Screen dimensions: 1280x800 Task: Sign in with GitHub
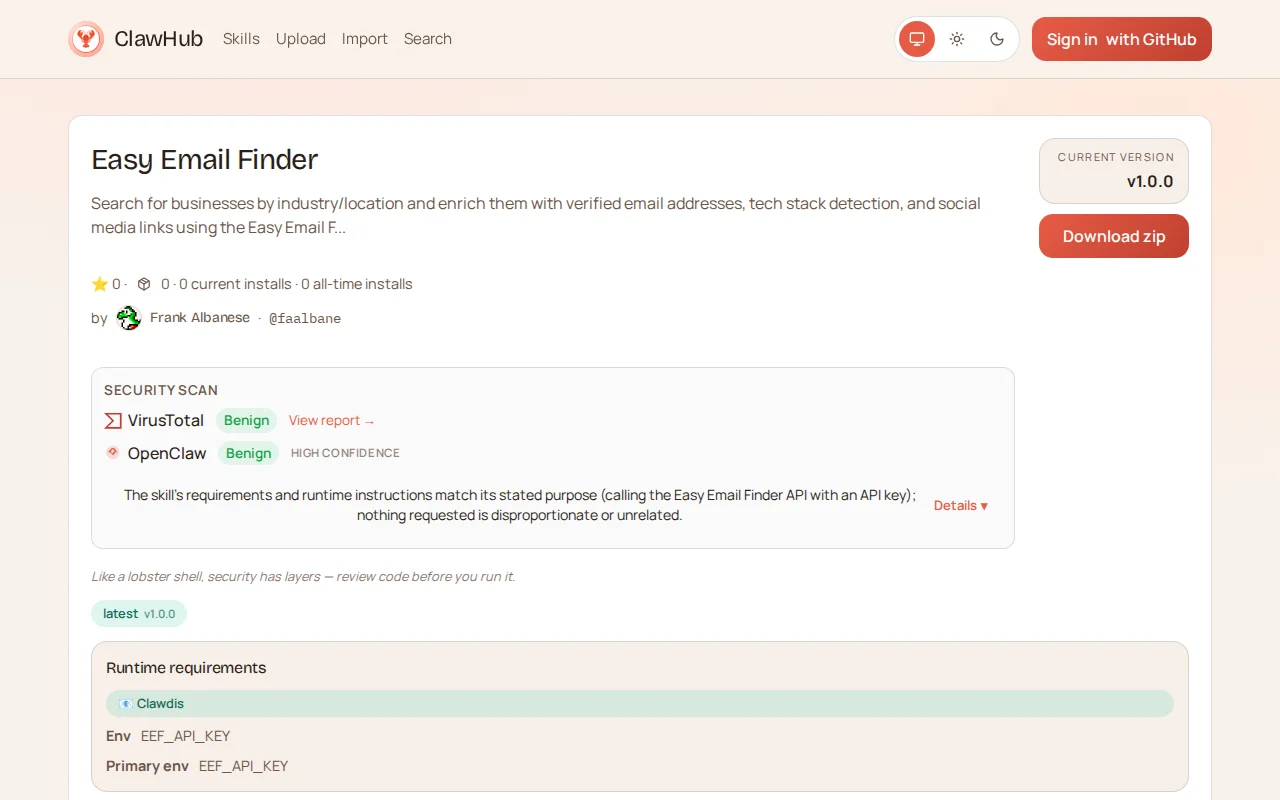click(x=1122, y=39)
